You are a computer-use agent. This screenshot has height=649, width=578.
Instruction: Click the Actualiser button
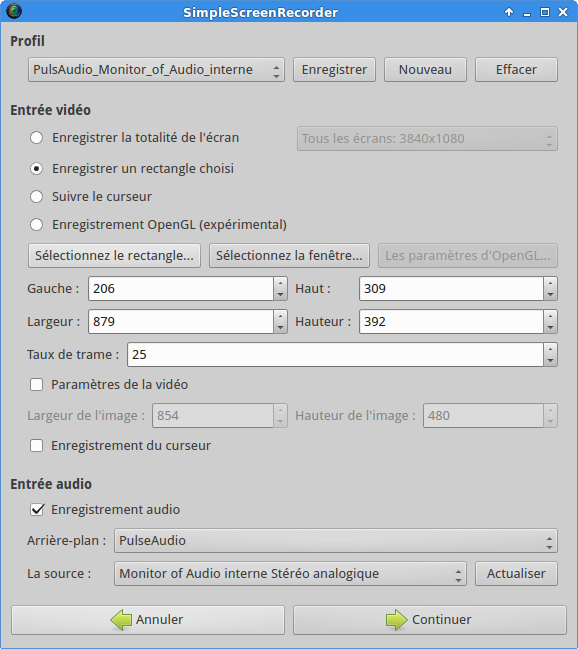tap(516, 574)
